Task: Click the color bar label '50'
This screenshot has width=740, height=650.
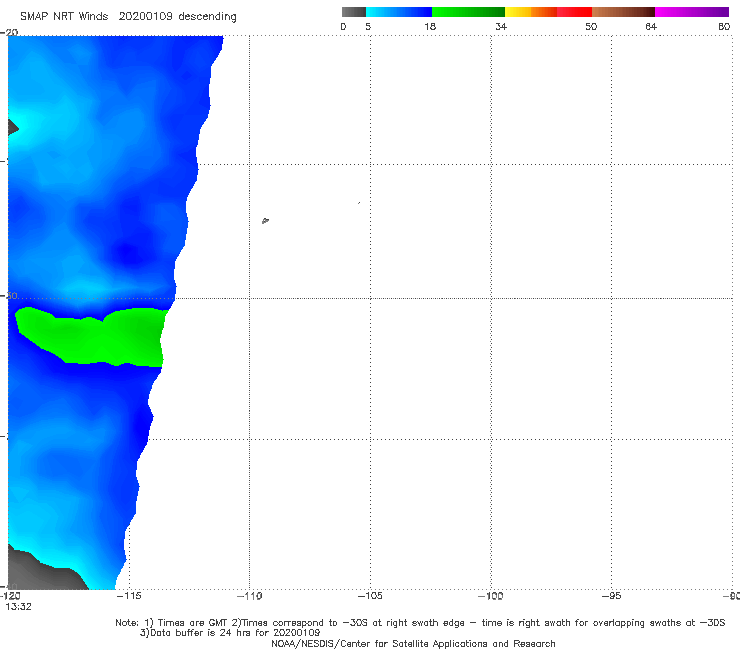Action: point(591,26)
